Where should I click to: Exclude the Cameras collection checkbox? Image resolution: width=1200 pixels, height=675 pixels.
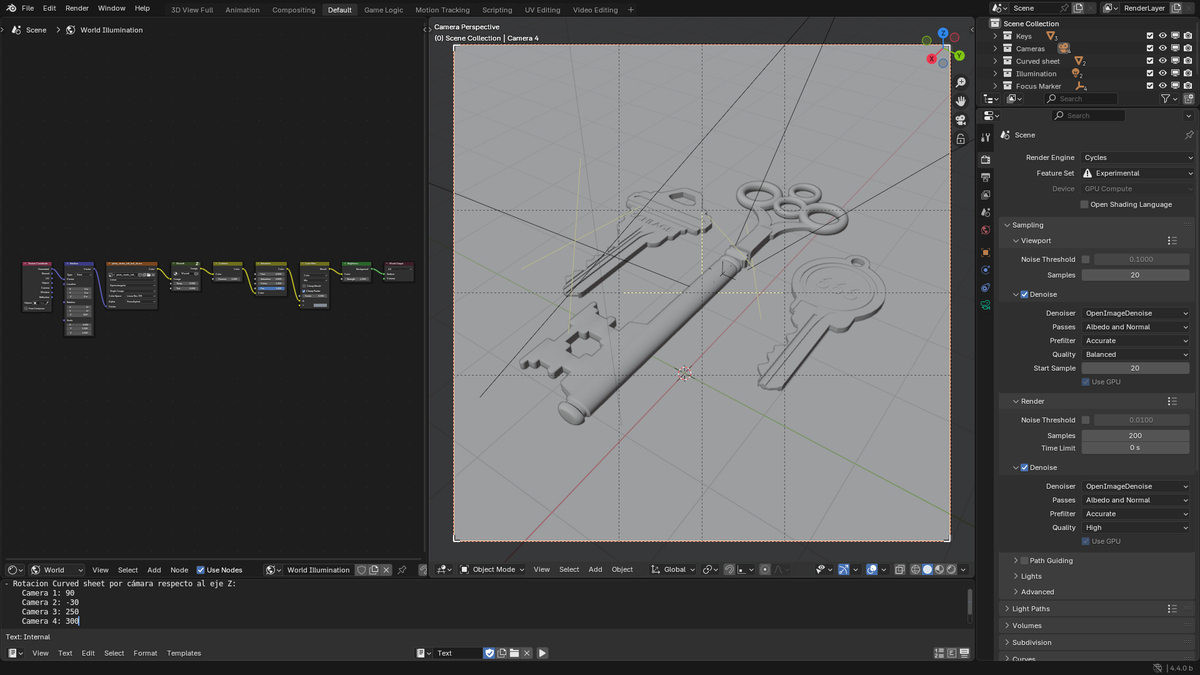tap(1150, 48)
